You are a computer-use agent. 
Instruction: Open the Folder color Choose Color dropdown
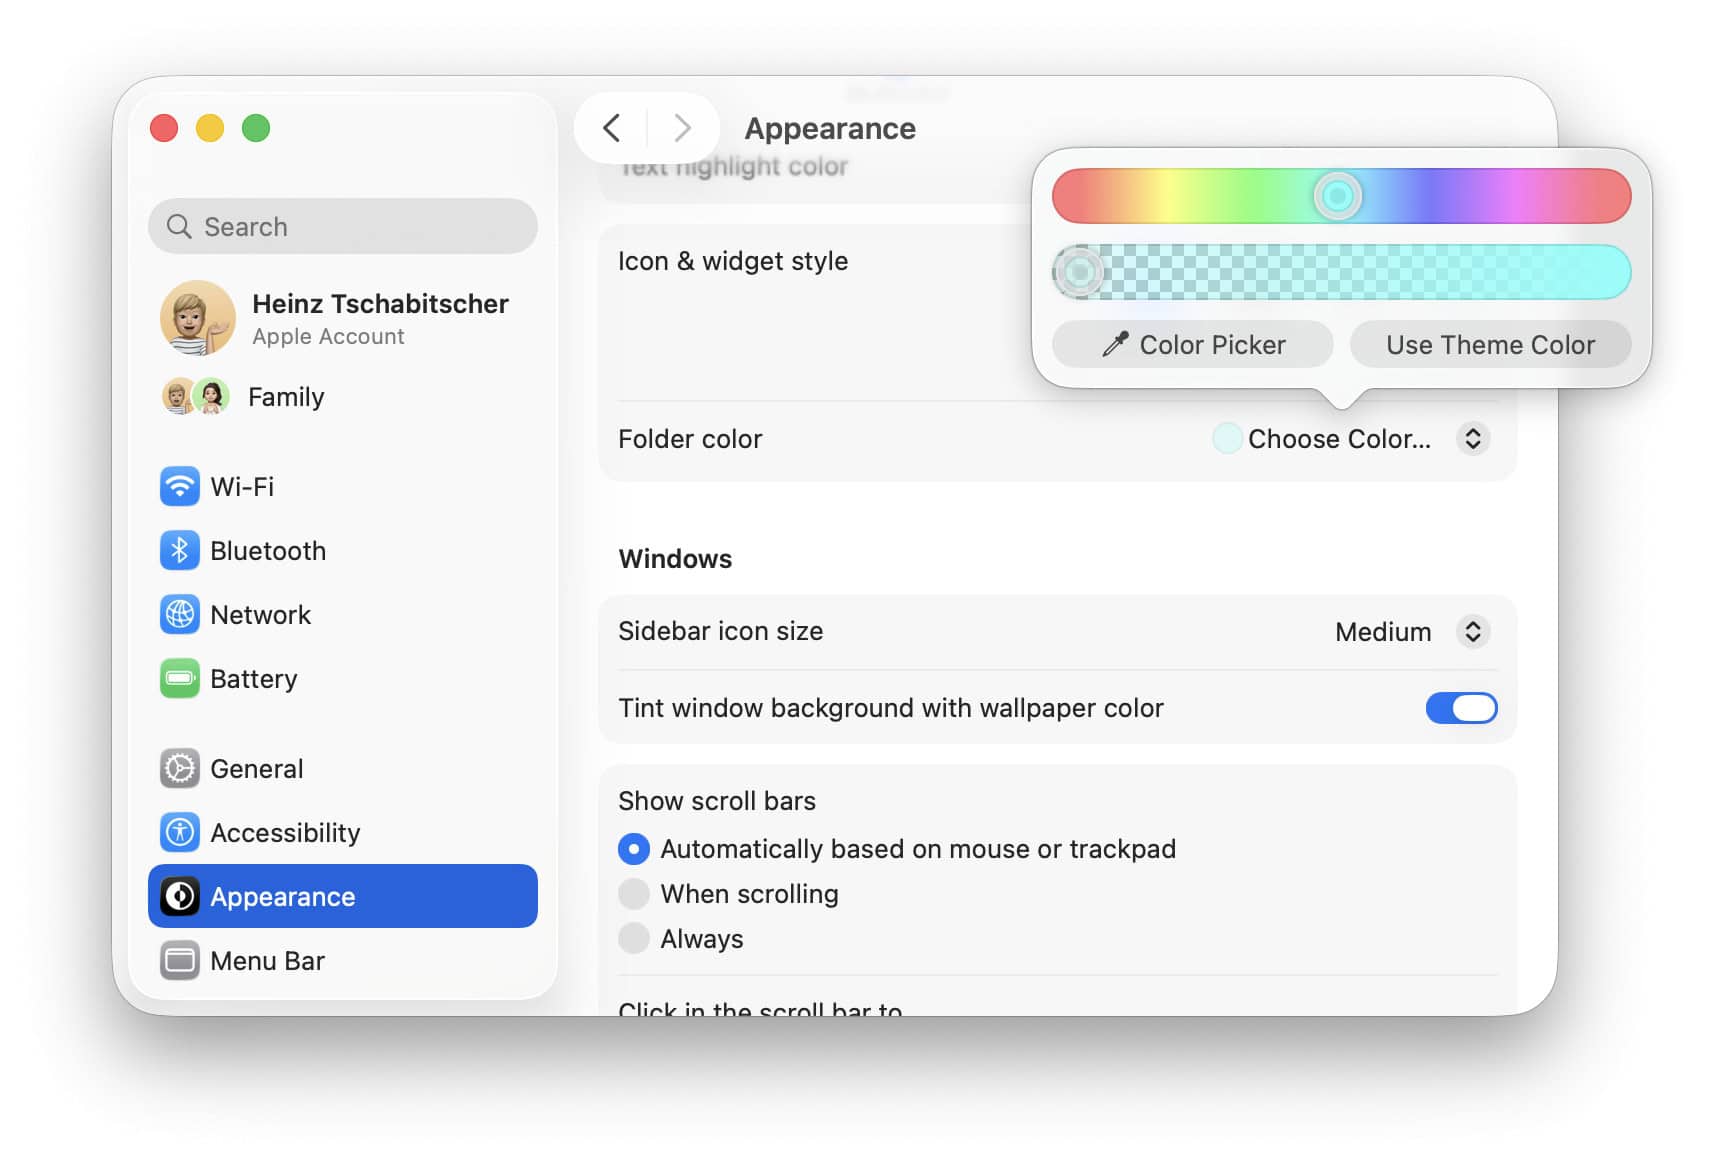tap(1350, 439)
